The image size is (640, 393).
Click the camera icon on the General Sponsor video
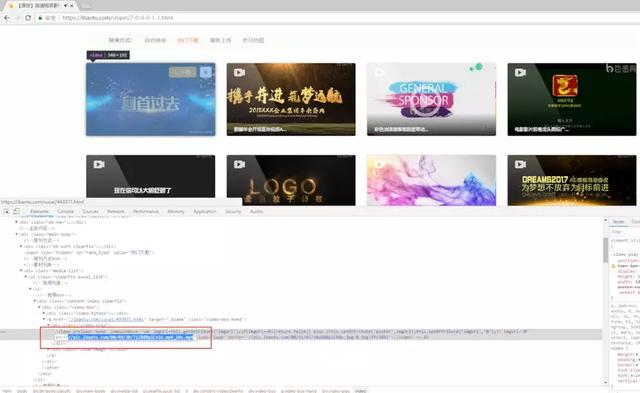pos(380,73)
